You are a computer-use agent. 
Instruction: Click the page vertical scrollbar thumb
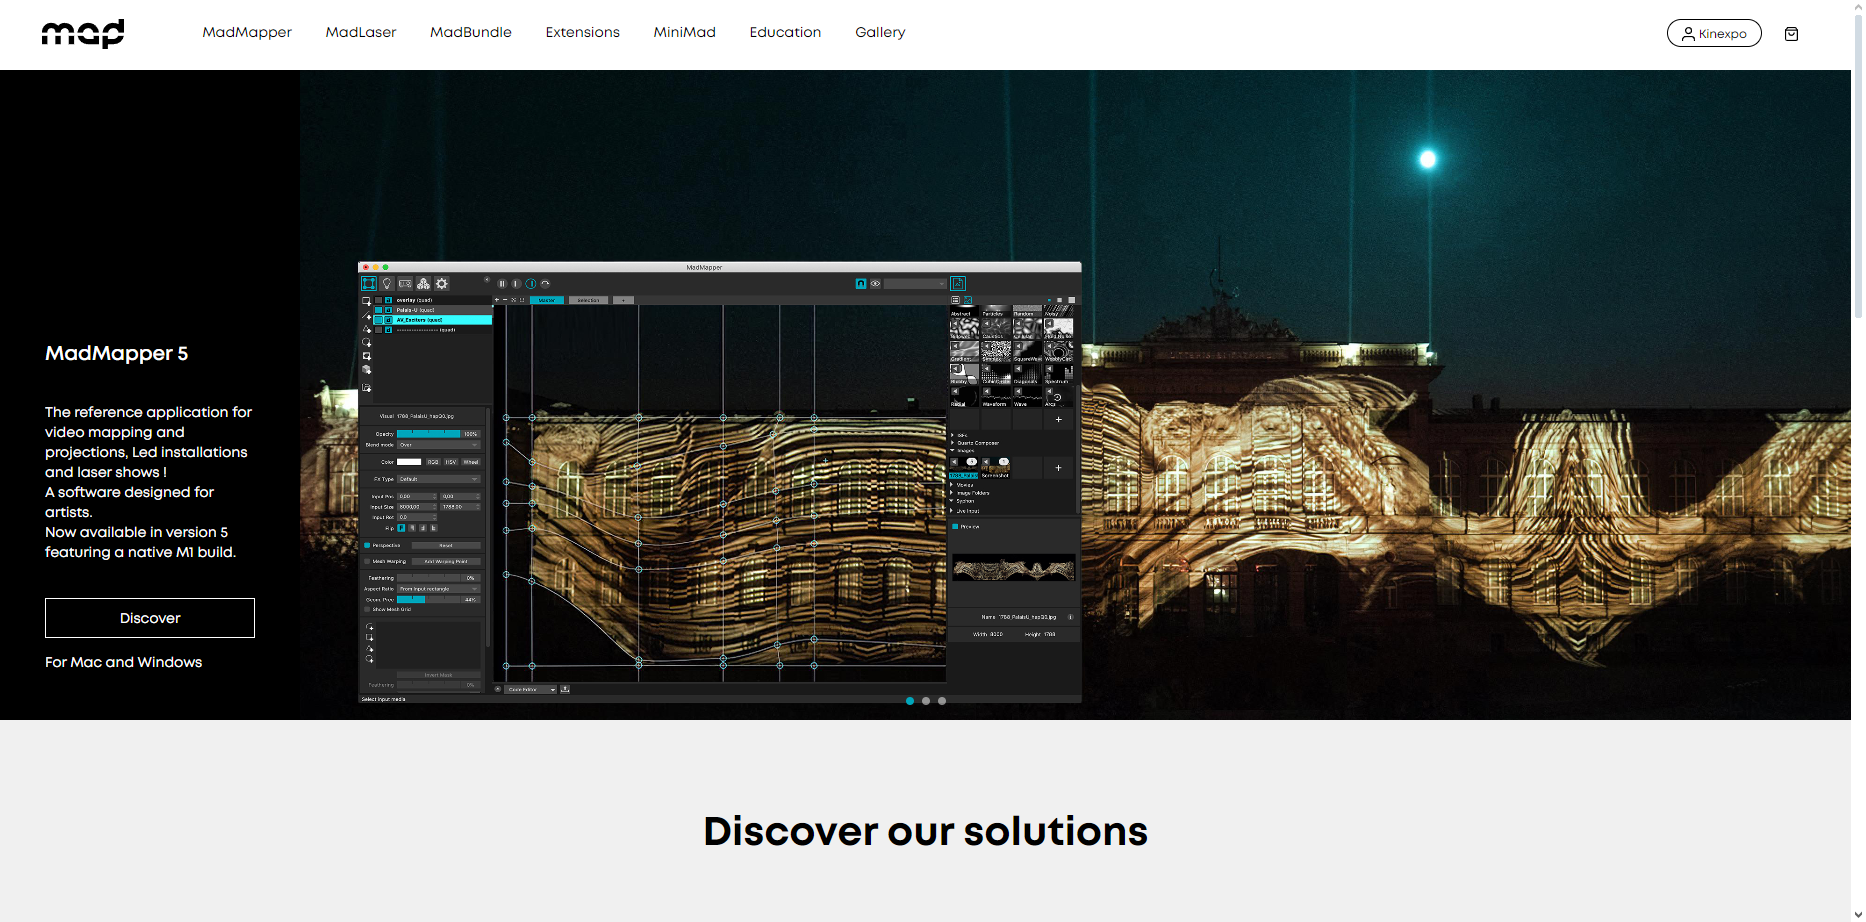1858,165
